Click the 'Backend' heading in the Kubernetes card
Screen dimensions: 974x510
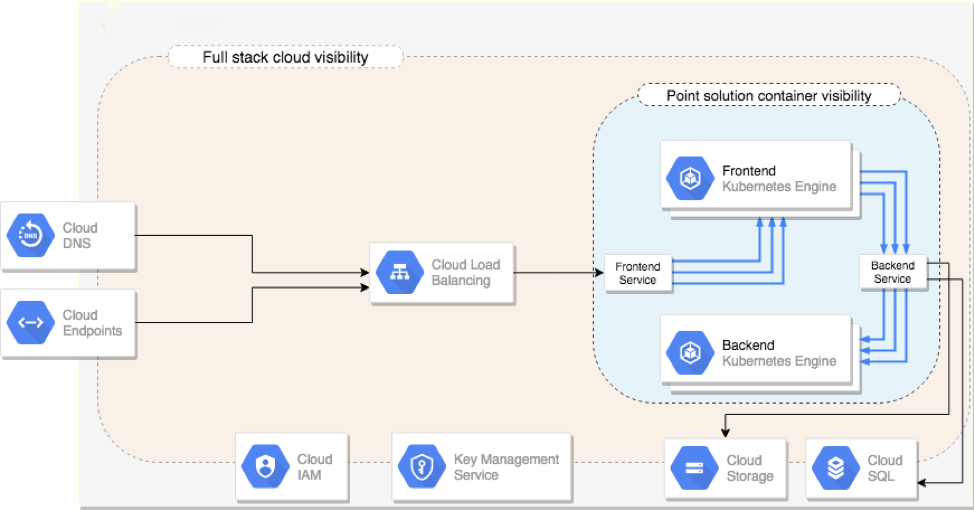748,345
